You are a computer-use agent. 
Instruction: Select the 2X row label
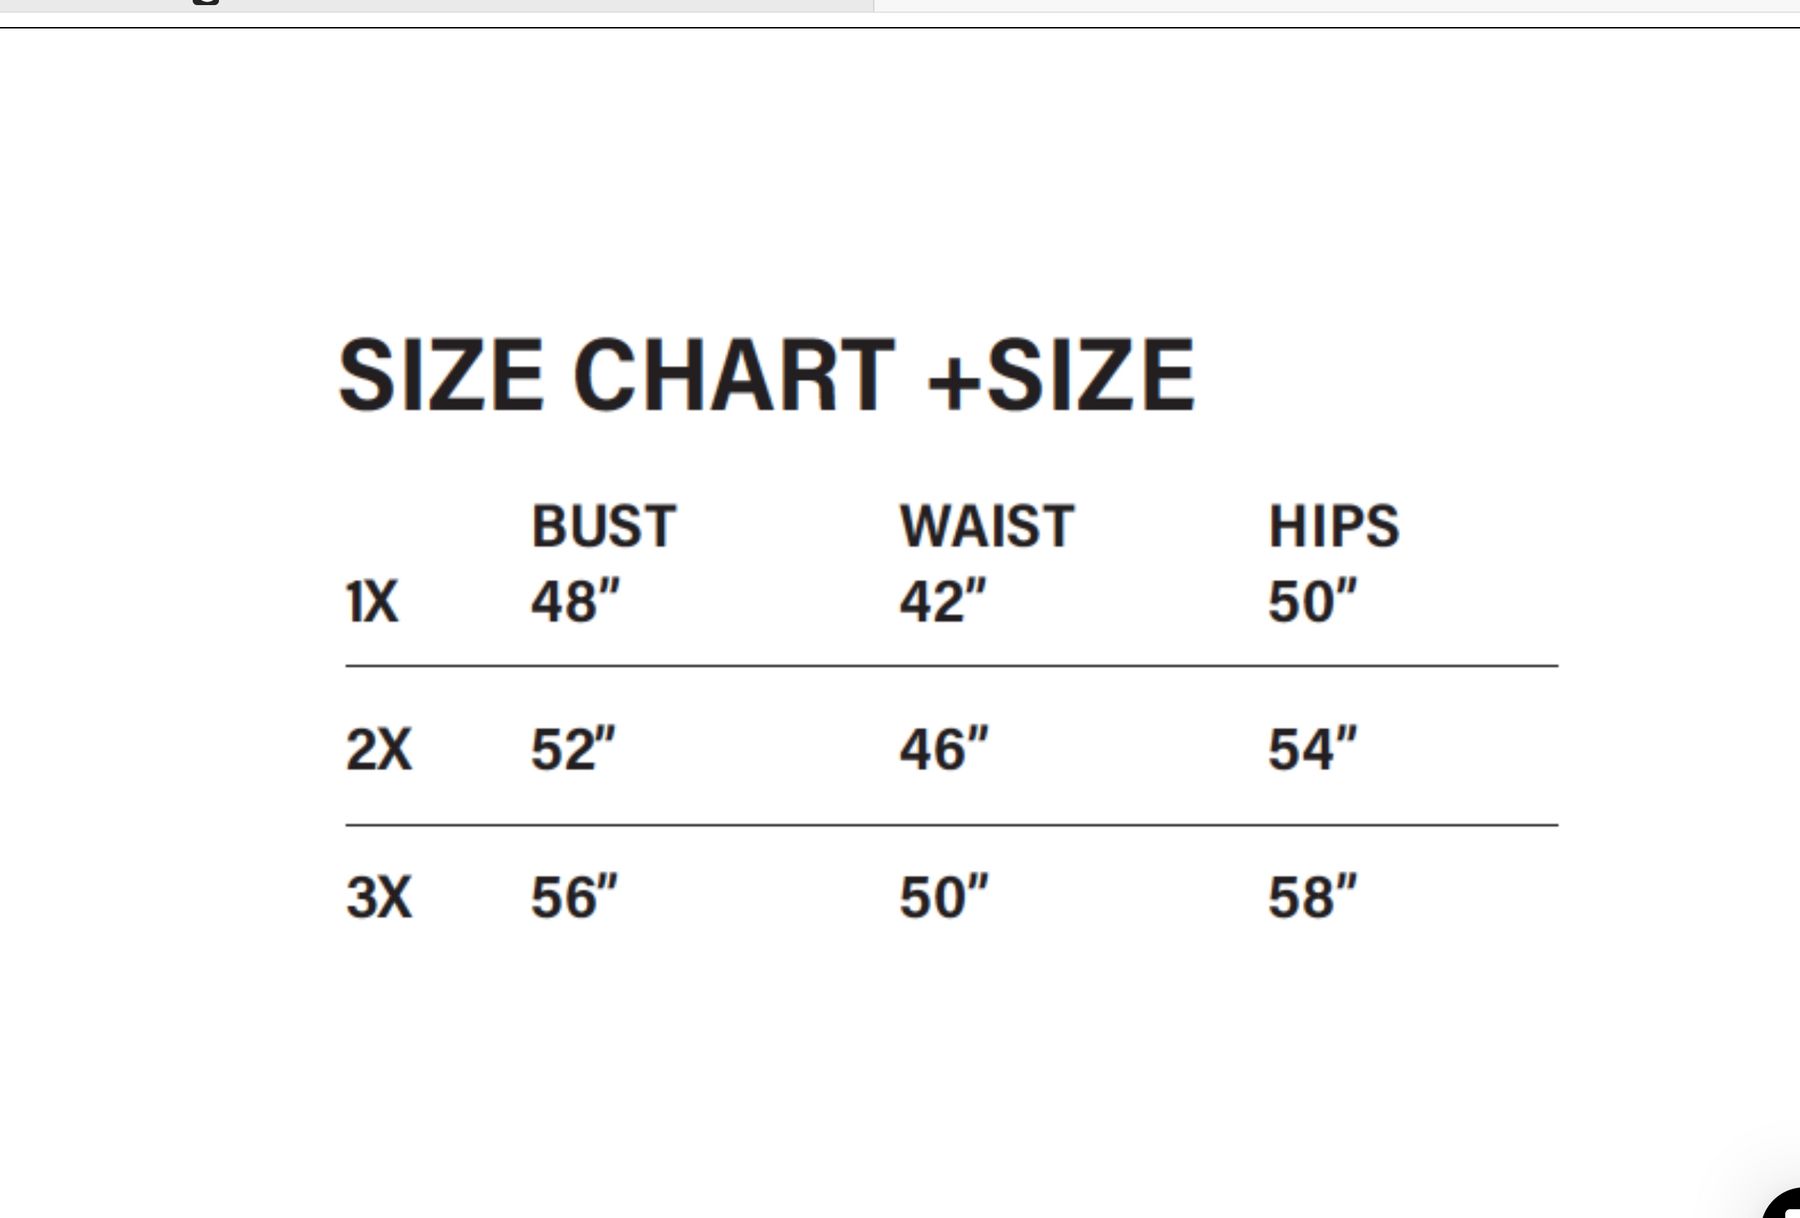tap(378, 749)
